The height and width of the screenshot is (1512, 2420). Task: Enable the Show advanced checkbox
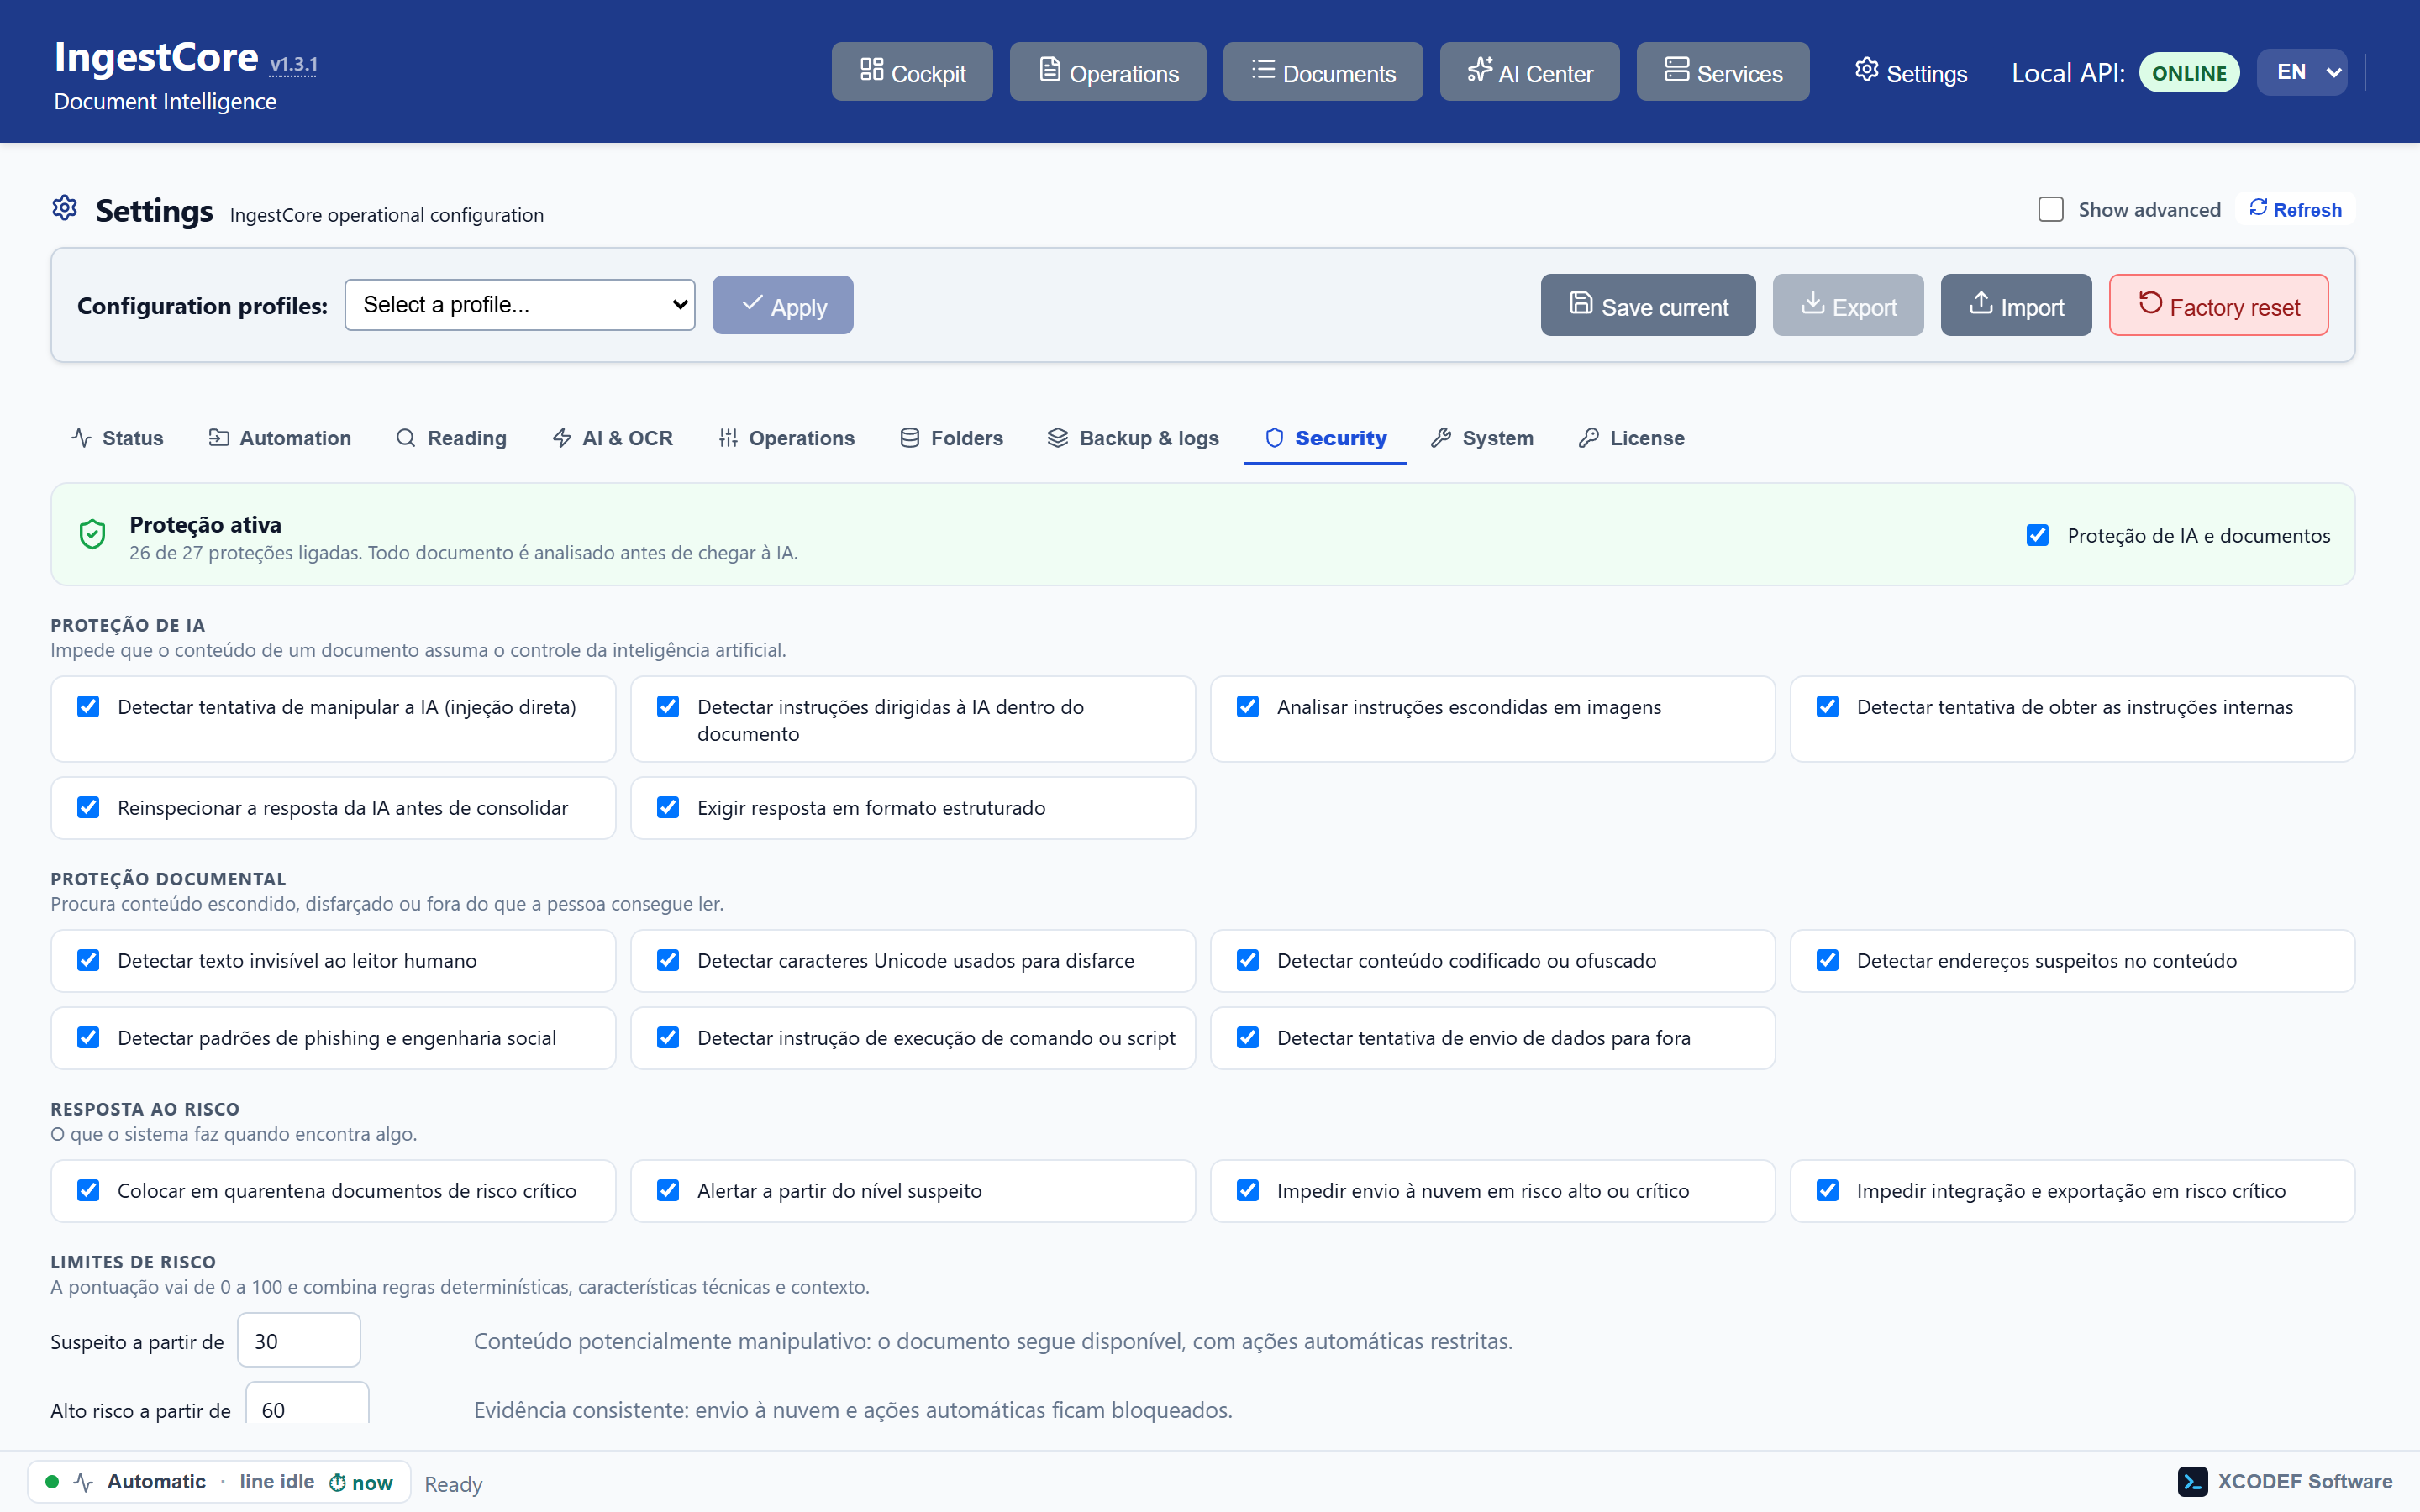[2051, 209]
